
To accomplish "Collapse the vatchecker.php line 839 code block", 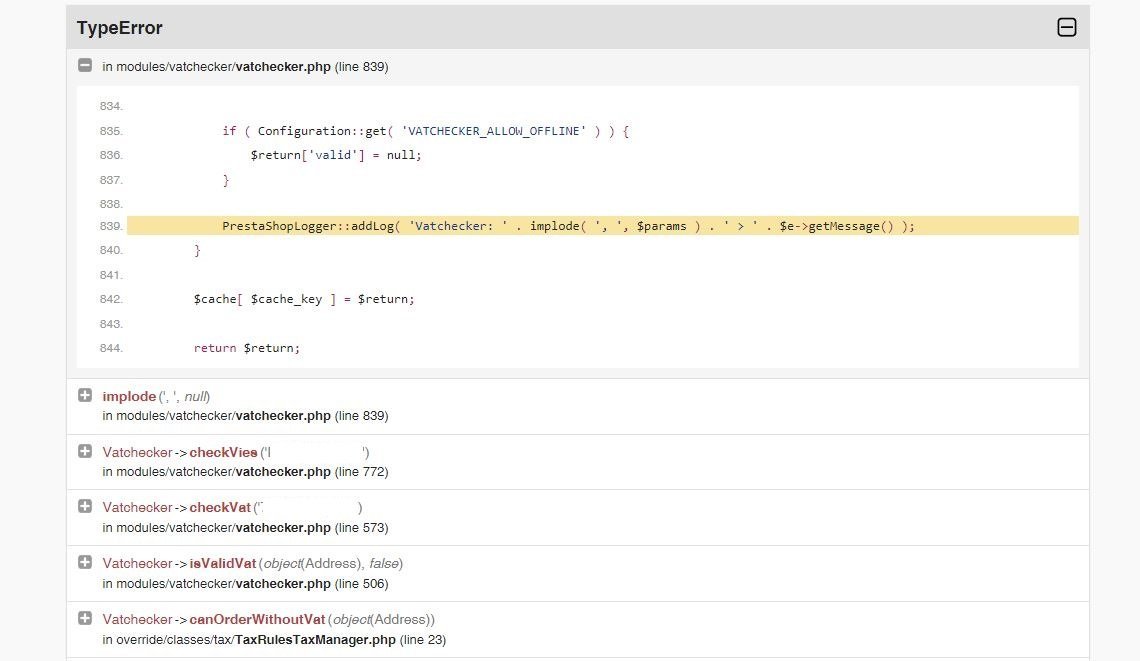I will coord(85,66).
